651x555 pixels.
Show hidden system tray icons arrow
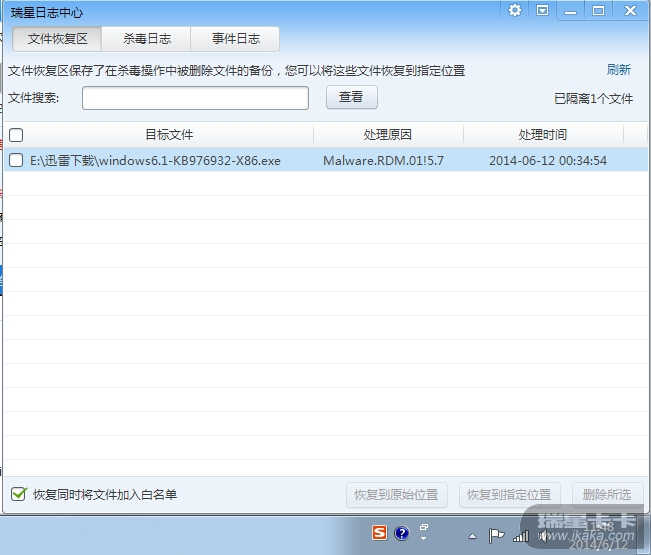(472, 536)
